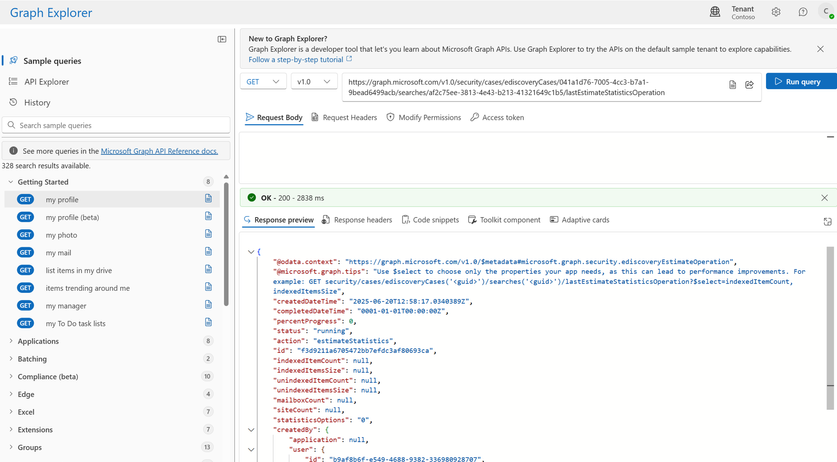Collapse the user JSON node
837x462 pixels.
[251, 449]
